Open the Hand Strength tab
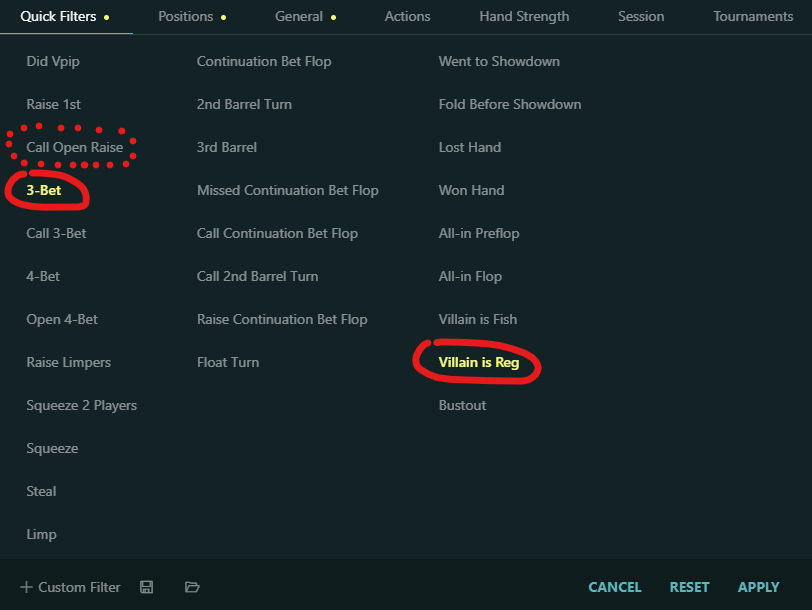Screen dimensions: 812x610 (524, 16)
